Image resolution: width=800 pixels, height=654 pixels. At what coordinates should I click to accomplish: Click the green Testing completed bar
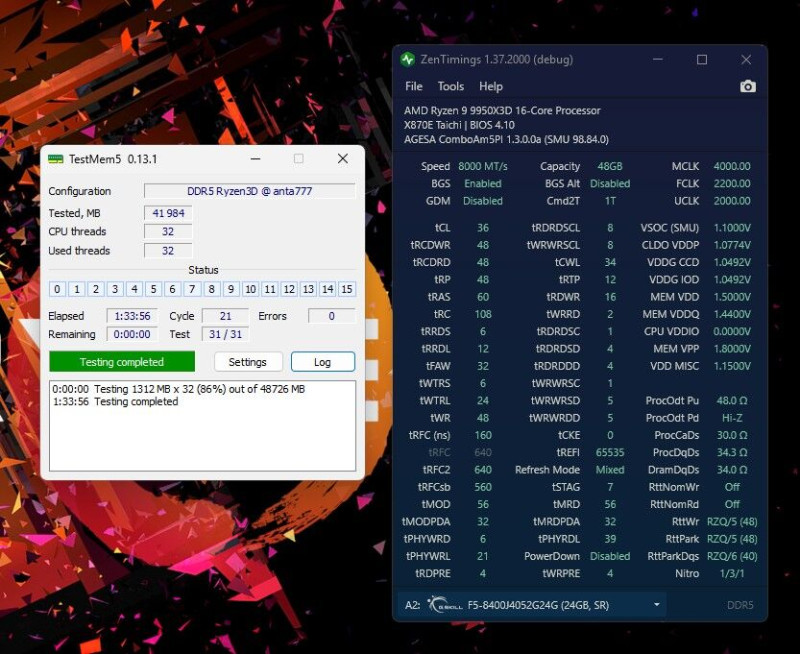(122, 362)
